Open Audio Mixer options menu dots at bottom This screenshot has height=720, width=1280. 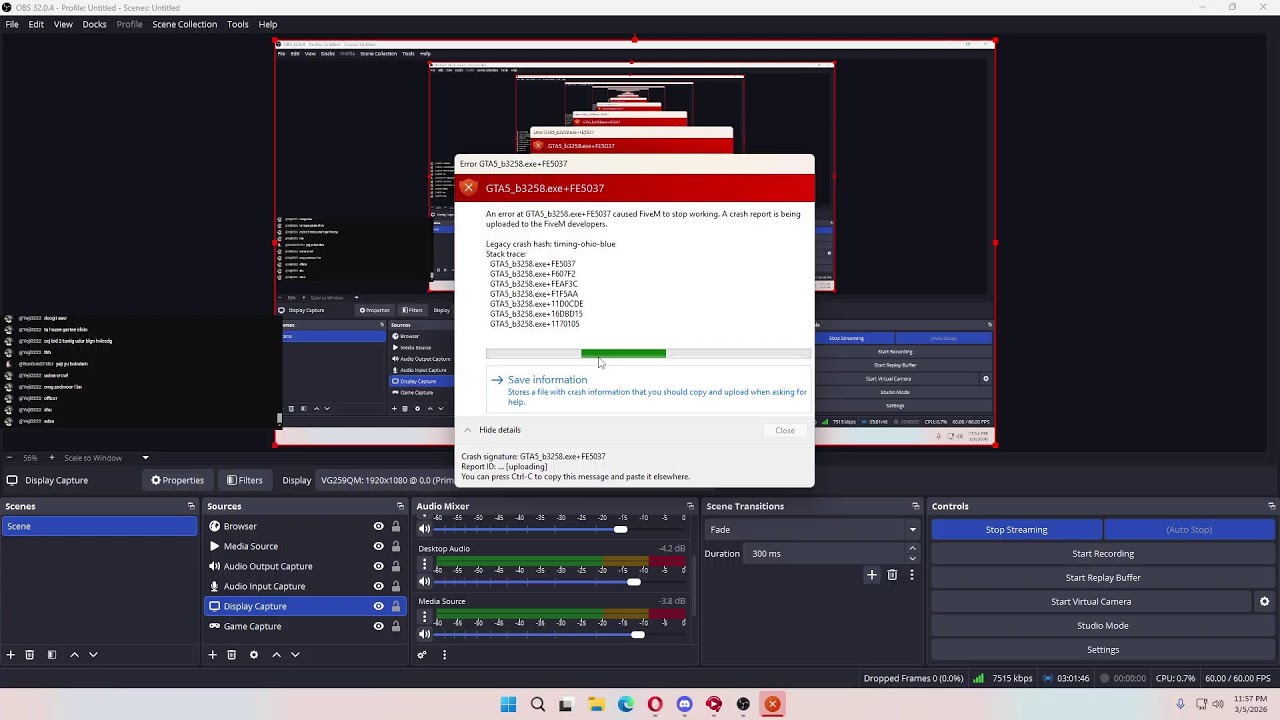(444, 655)
